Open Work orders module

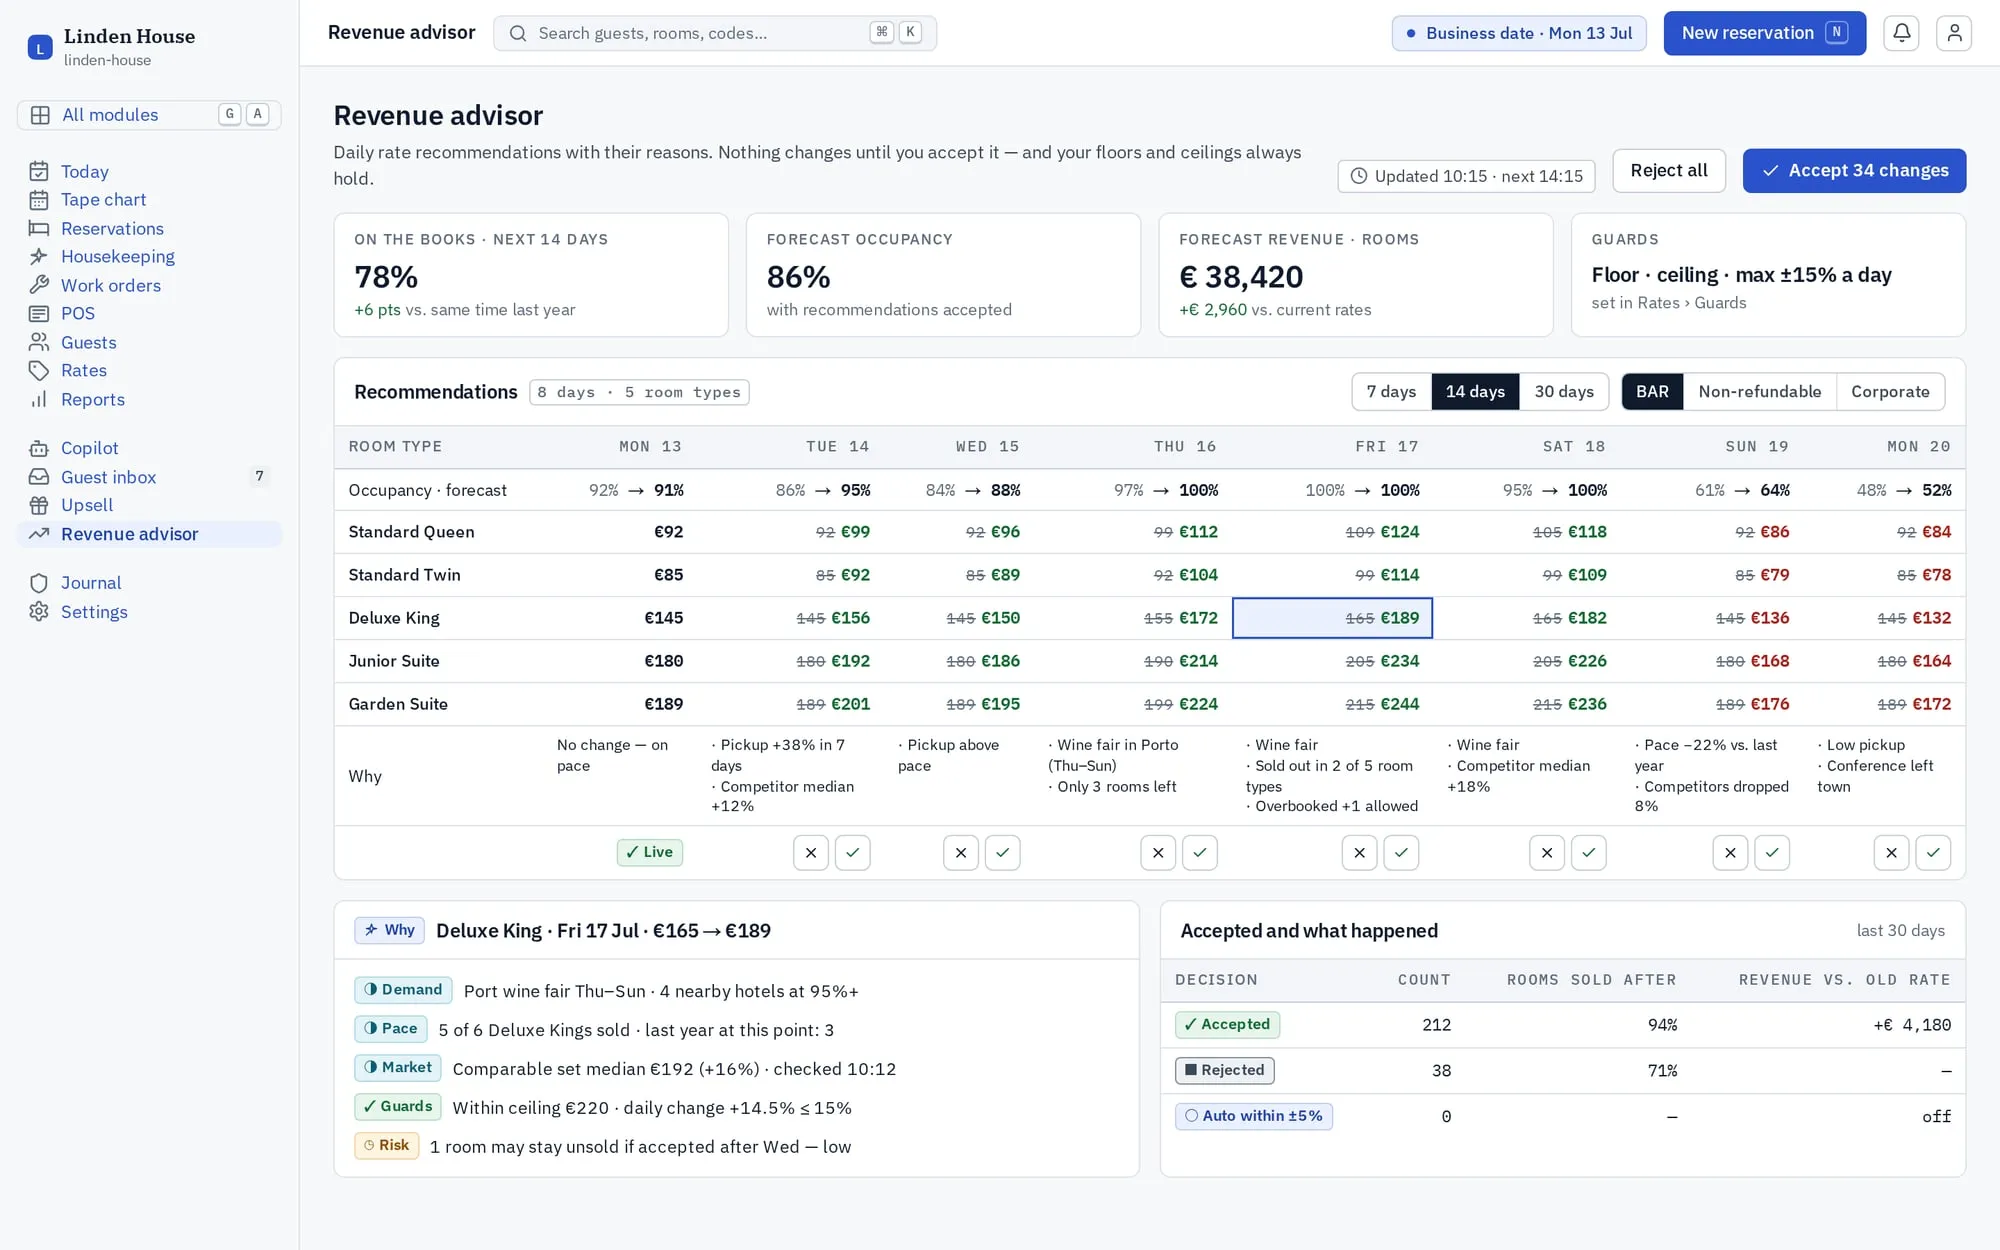tap(149, 285)
